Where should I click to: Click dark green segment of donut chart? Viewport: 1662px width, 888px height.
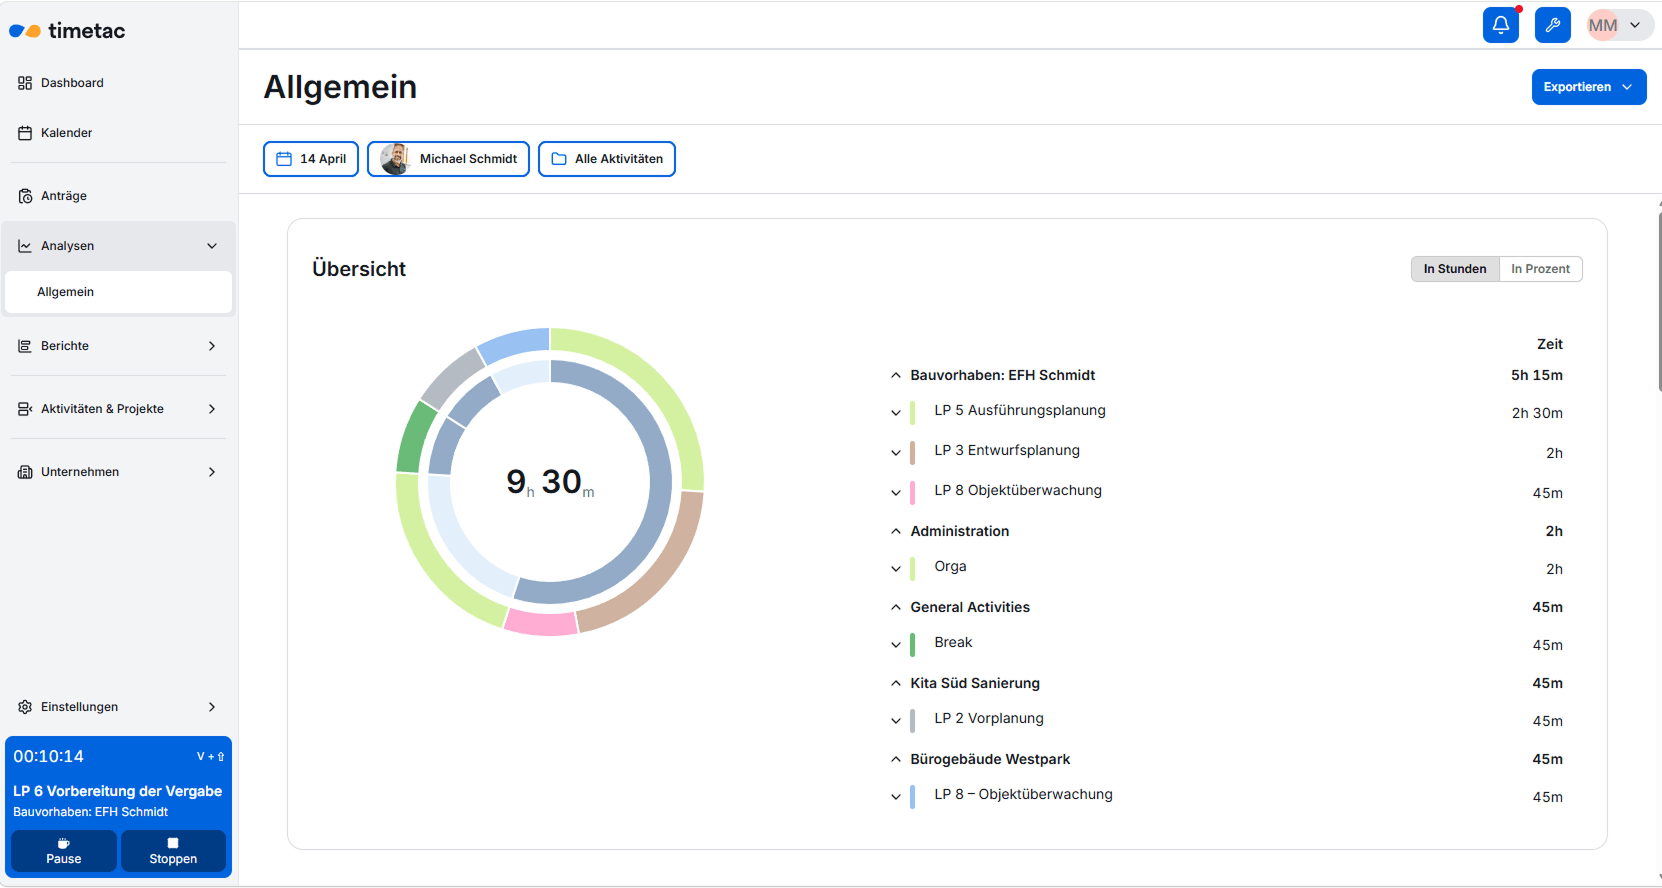point(415,438)
